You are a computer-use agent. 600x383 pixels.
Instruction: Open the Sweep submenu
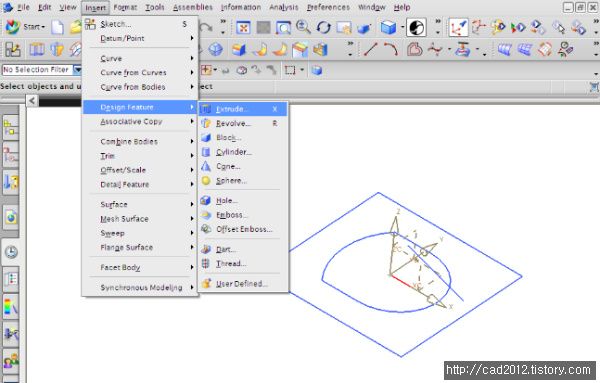(x=140, y=233)
